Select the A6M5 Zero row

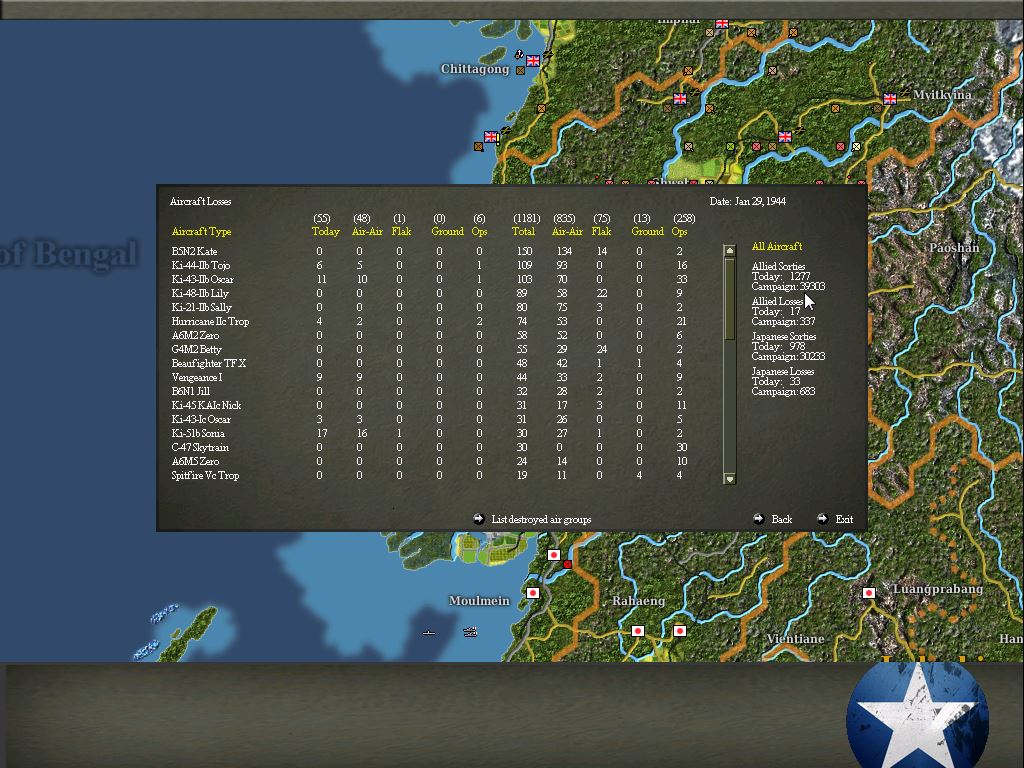[x=431, y=461]
